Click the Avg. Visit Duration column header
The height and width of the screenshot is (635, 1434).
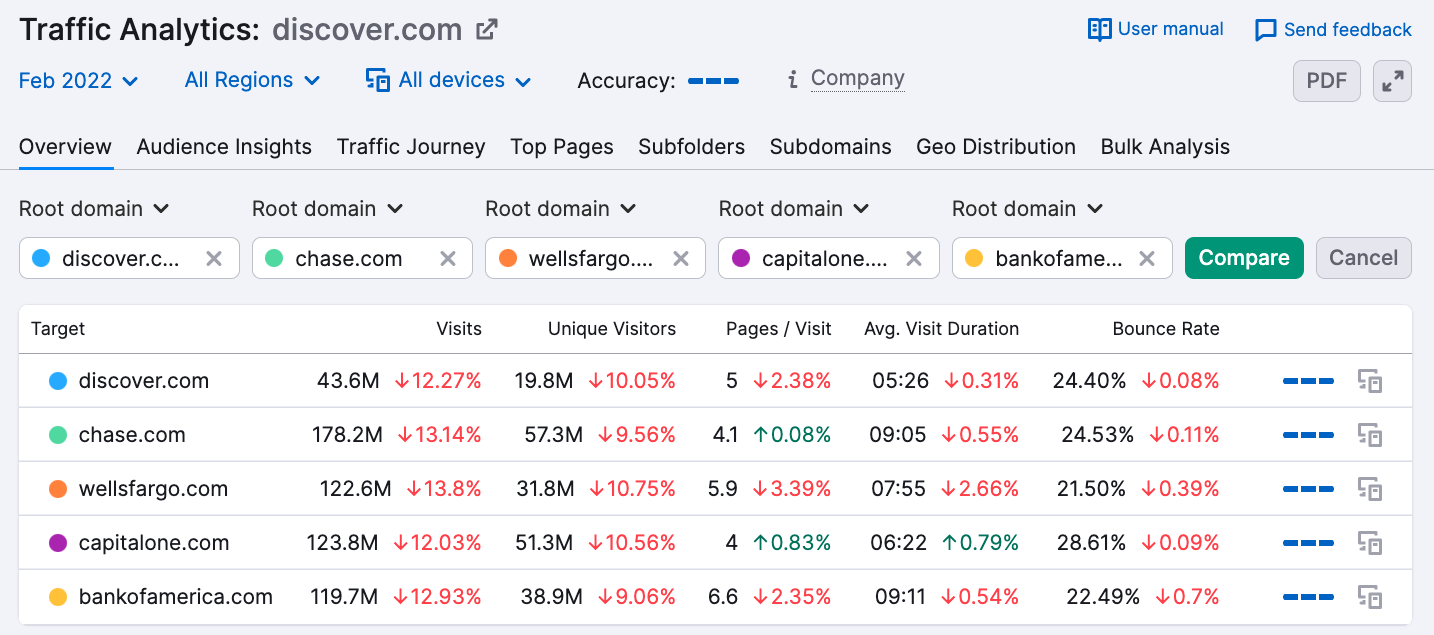click(x=942, y=329)
